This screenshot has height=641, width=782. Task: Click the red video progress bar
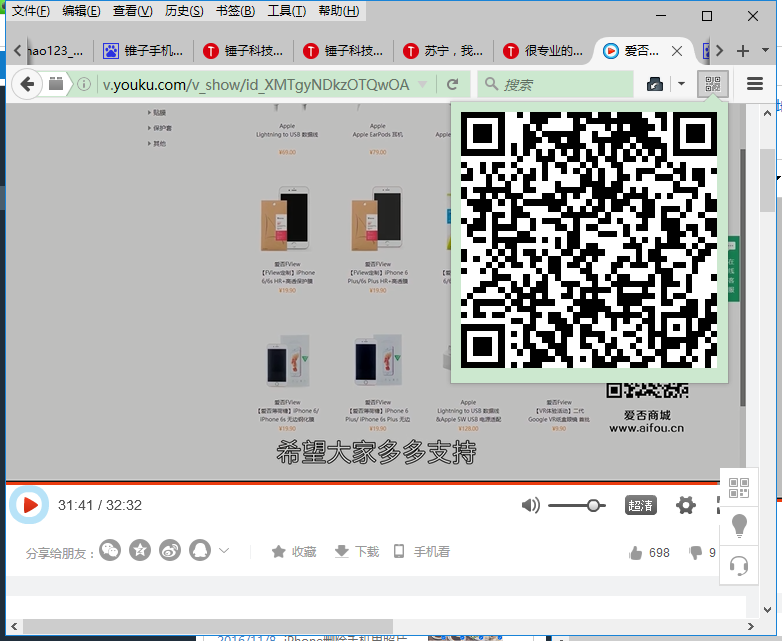click(363, 483)
